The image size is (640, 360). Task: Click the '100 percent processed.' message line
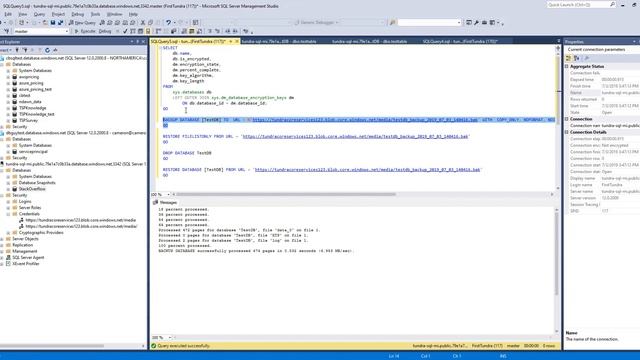(x=184, y=246)
